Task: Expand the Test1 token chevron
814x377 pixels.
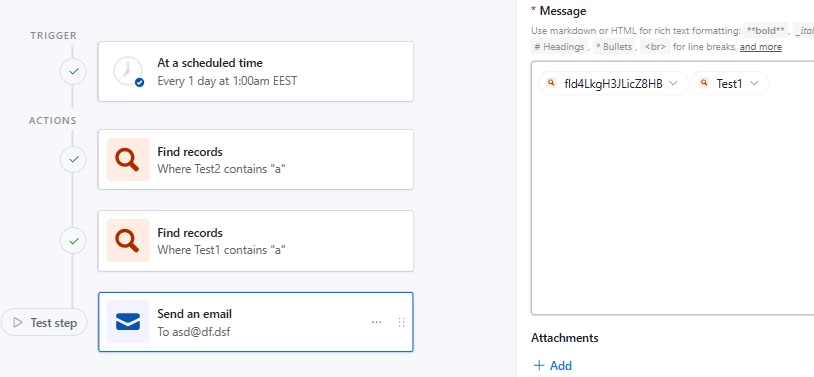Action: click(754, 83)
